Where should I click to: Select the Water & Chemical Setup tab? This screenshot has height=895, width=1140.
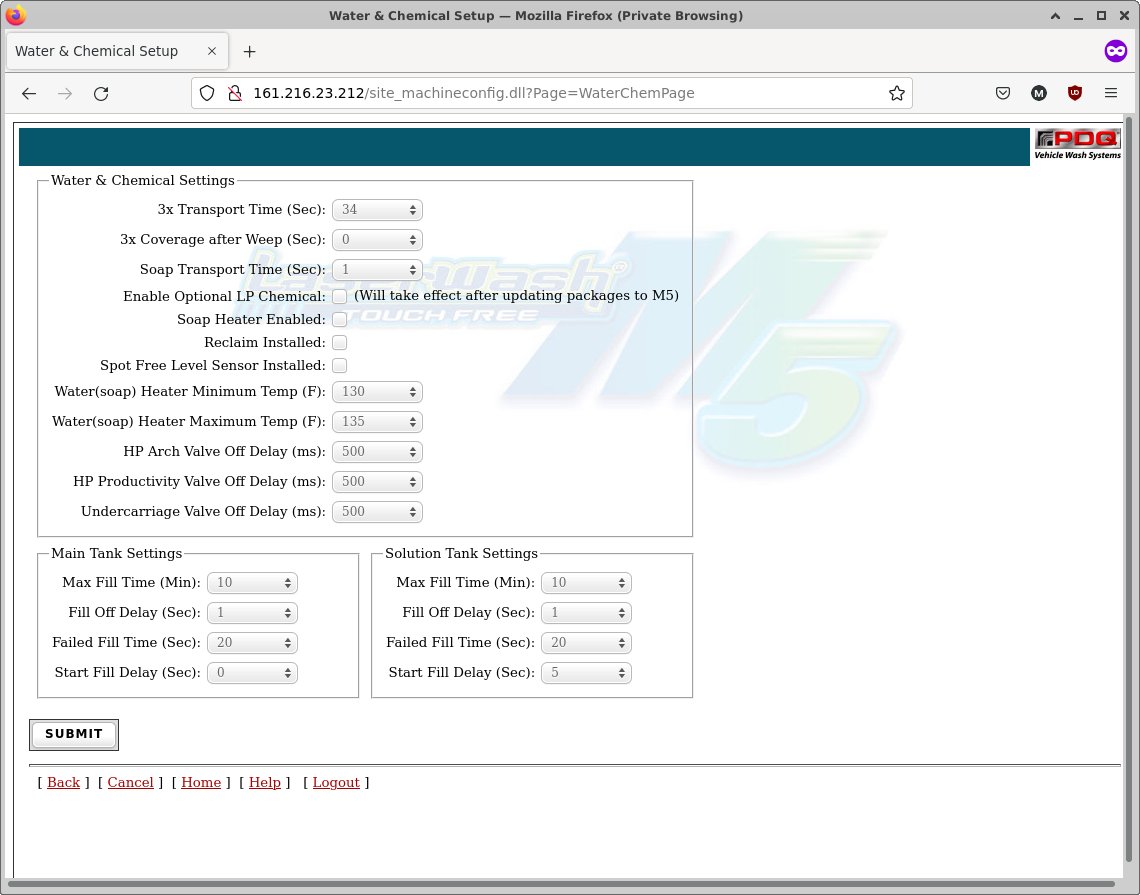pyautogui.click(x=117, y=52)
